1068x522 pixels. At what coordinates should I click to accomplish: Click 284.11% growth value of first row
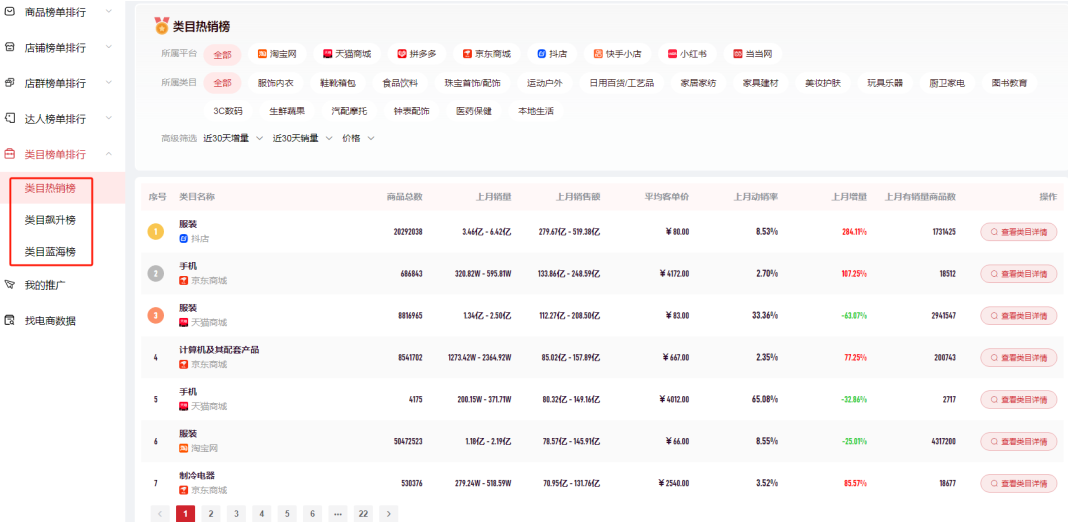[x=854, y=232]
